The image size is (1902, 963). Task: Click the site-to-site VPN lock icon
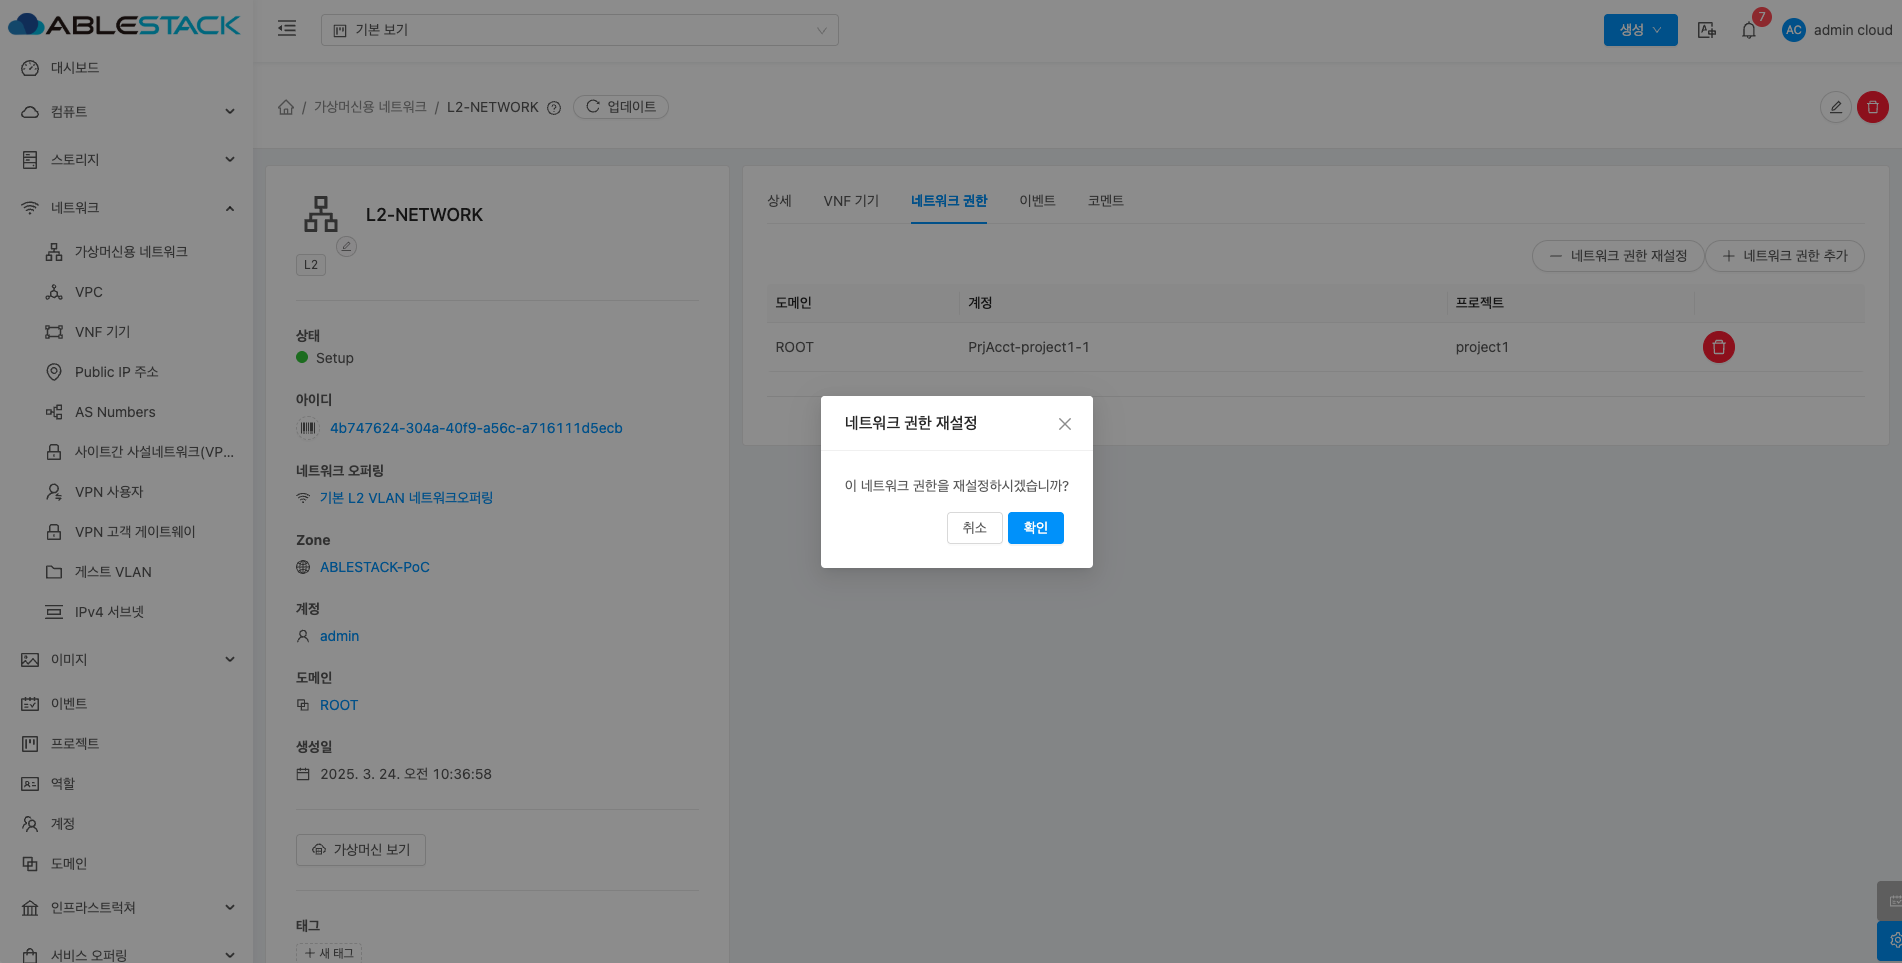click(54, 452)
